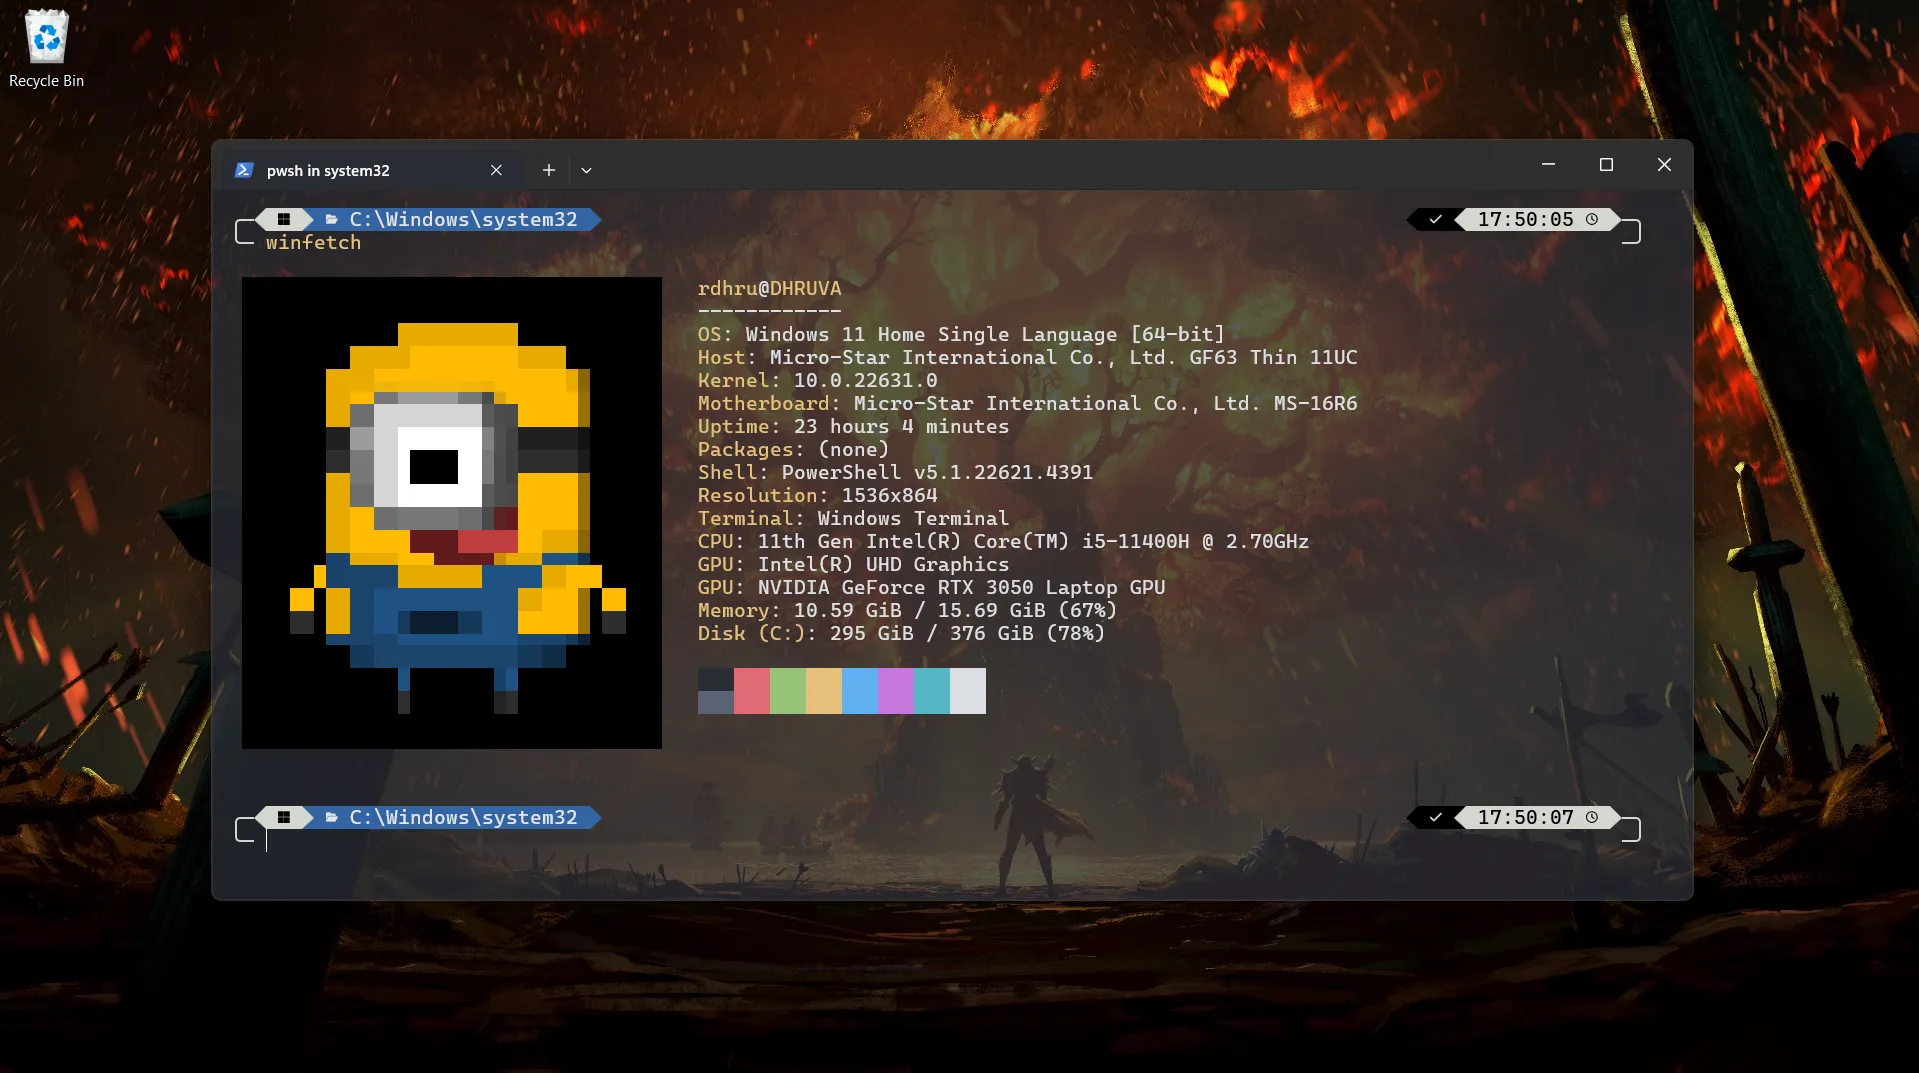The height and width of the screenshot is (1073, 1919).
Task: Click the Shell 'PowerShell v5.1.22621.4391' line
Action: click(x=896, y=473)
